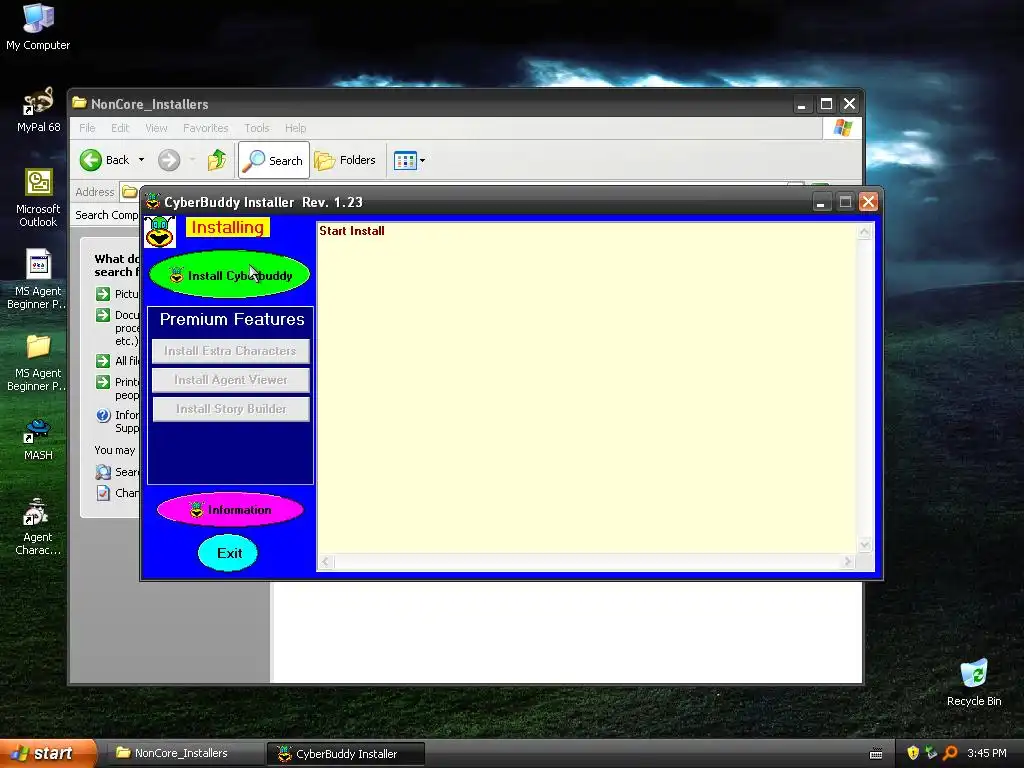Open Favorites menu in Explorer window
The width and height of the screenshot is (1024, 768).
coord(206,128)
